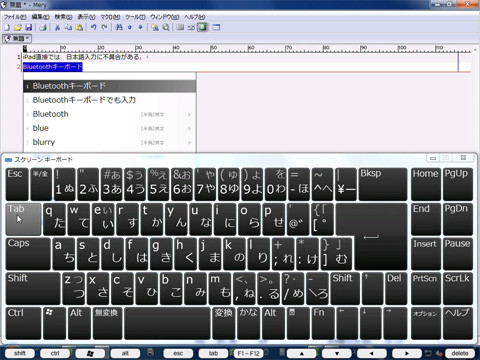Click the オプション key on screen keyboard

425,324
